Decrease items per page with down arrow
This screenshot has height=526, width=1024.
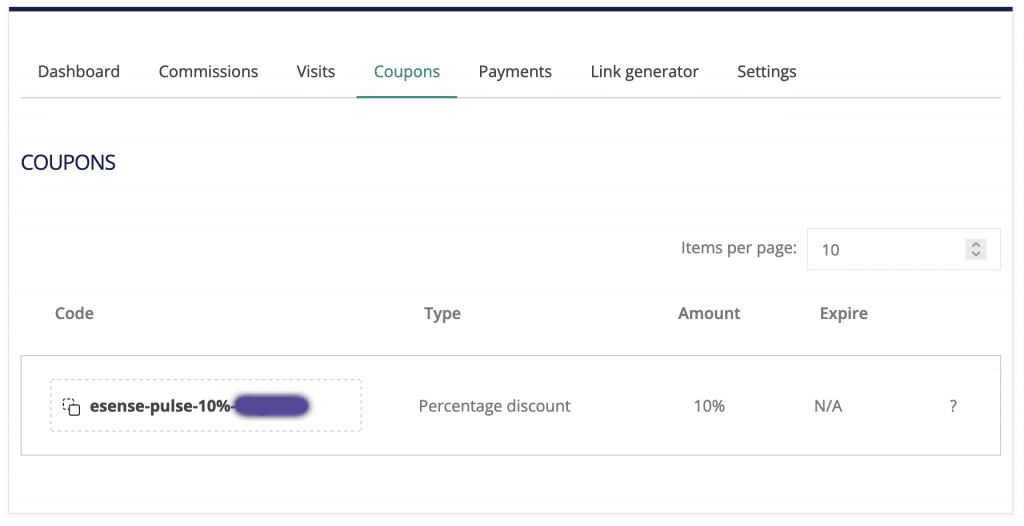(x=976, y=254)
